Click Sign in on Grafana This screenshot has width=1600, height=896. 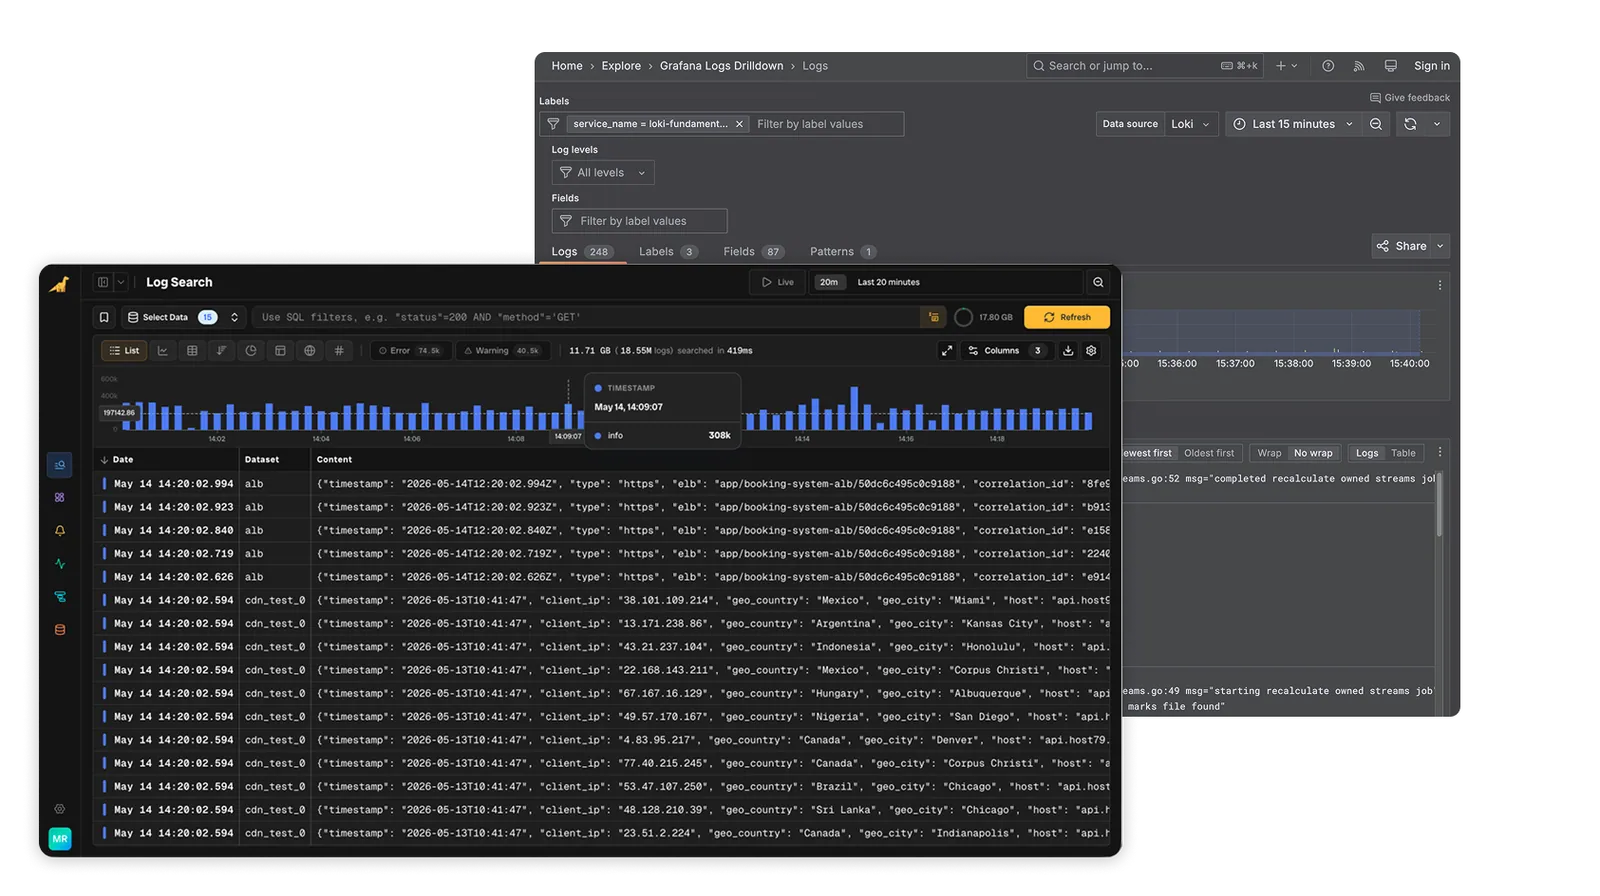pos(1432,66)
